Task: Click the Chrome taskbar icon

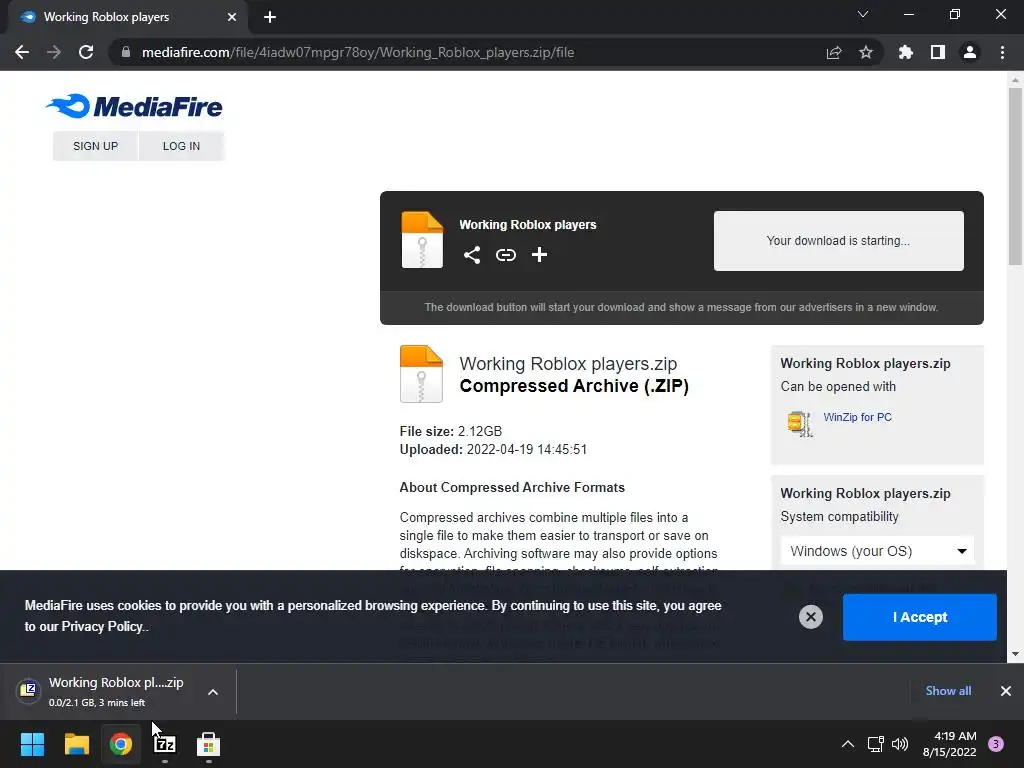Action: pyautogui.click(x=121, y=744)
